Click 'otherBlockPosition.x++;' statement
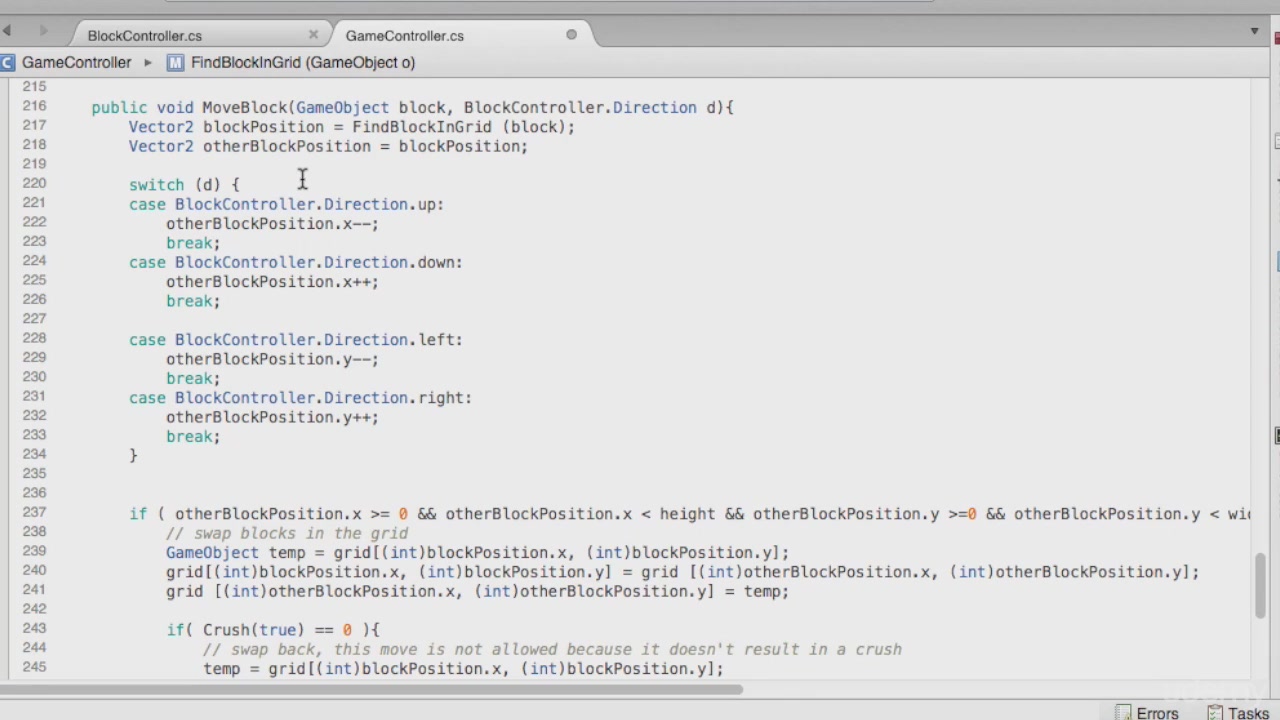The width and height of the screenshot is (1280, 720). (x=272, y=282)
